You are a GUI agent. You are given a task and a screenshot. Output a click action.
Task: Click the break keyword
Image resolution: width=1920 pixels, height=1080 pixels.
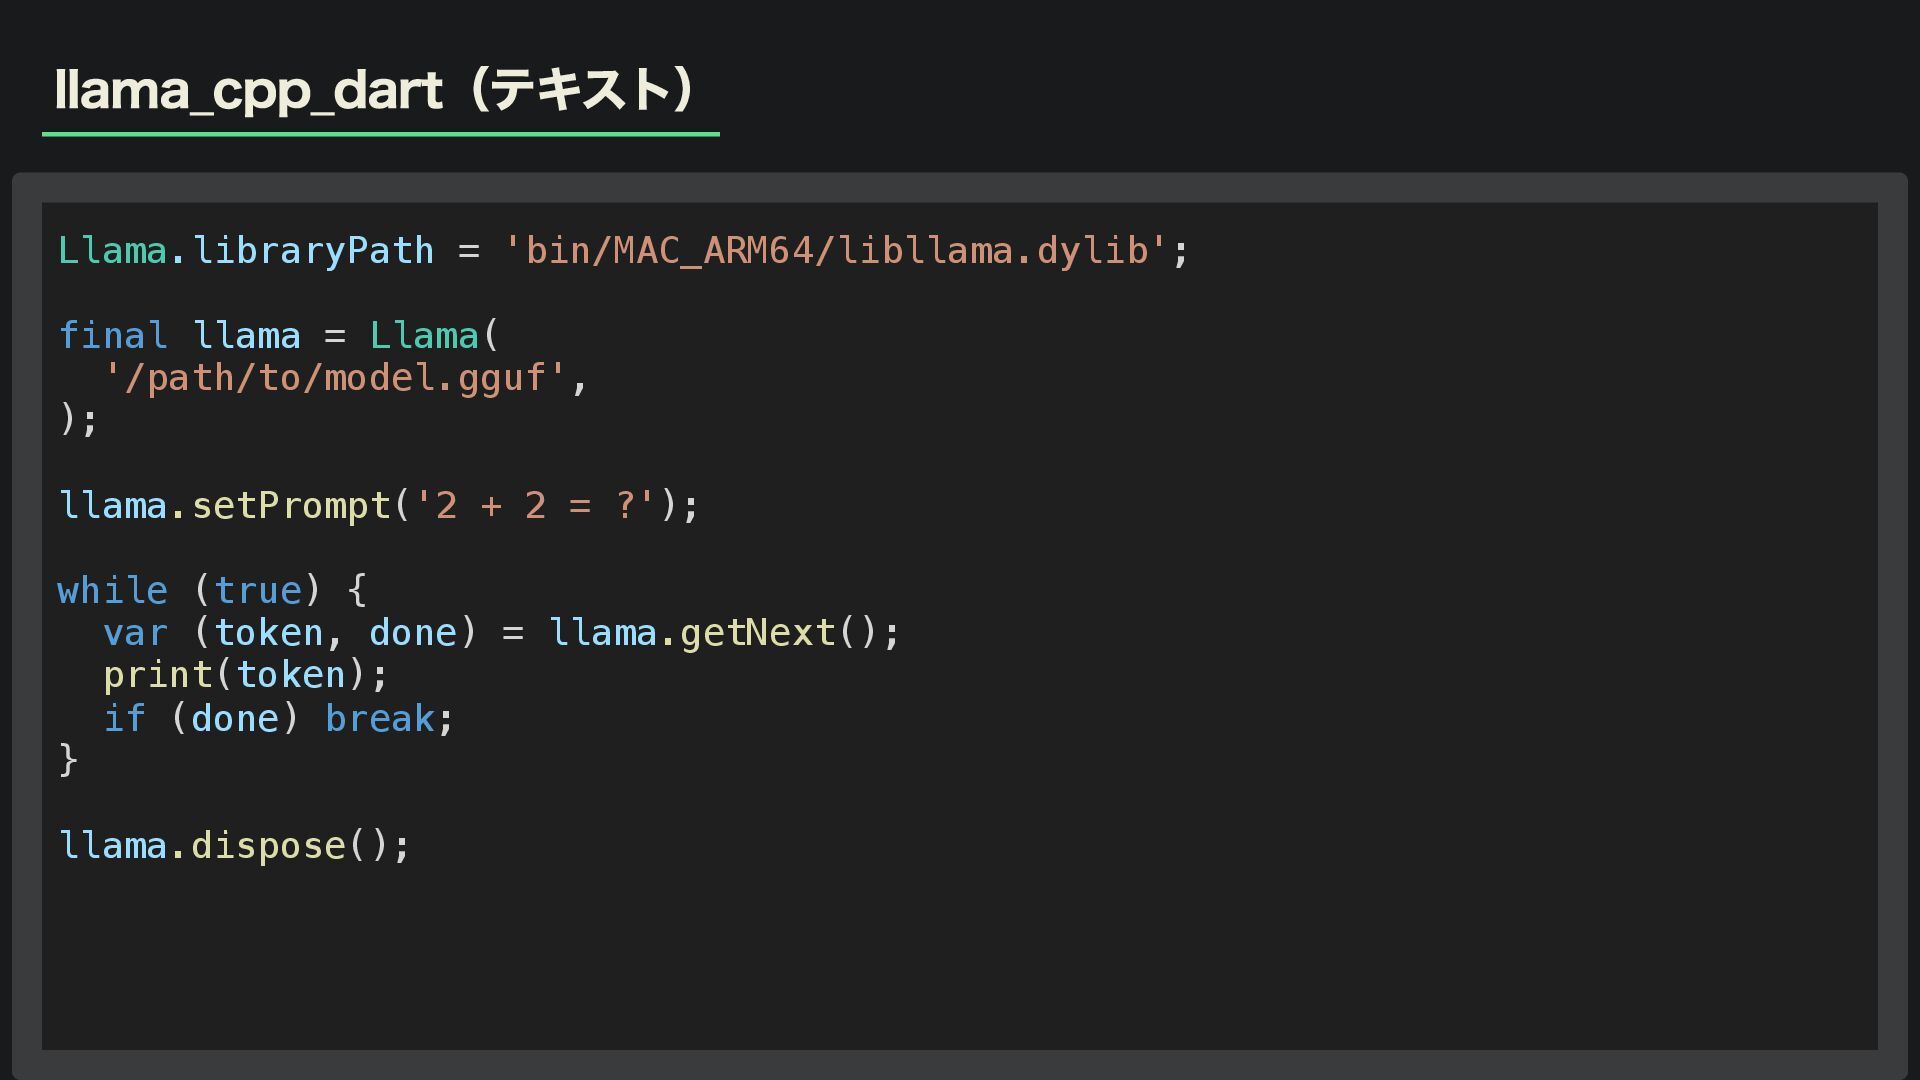tap(380, 719)
